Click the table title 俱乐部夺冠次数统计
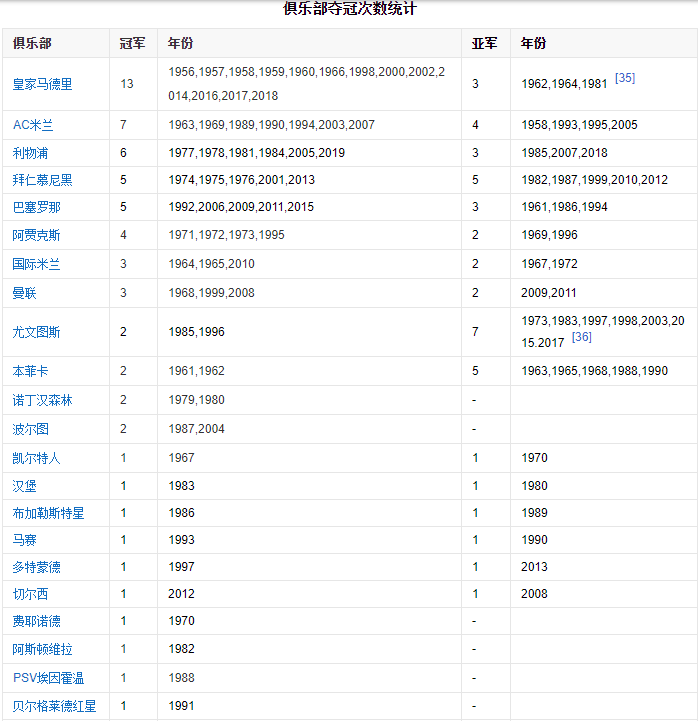This screenshot has height=721, width=698. [x=350, y=8]
